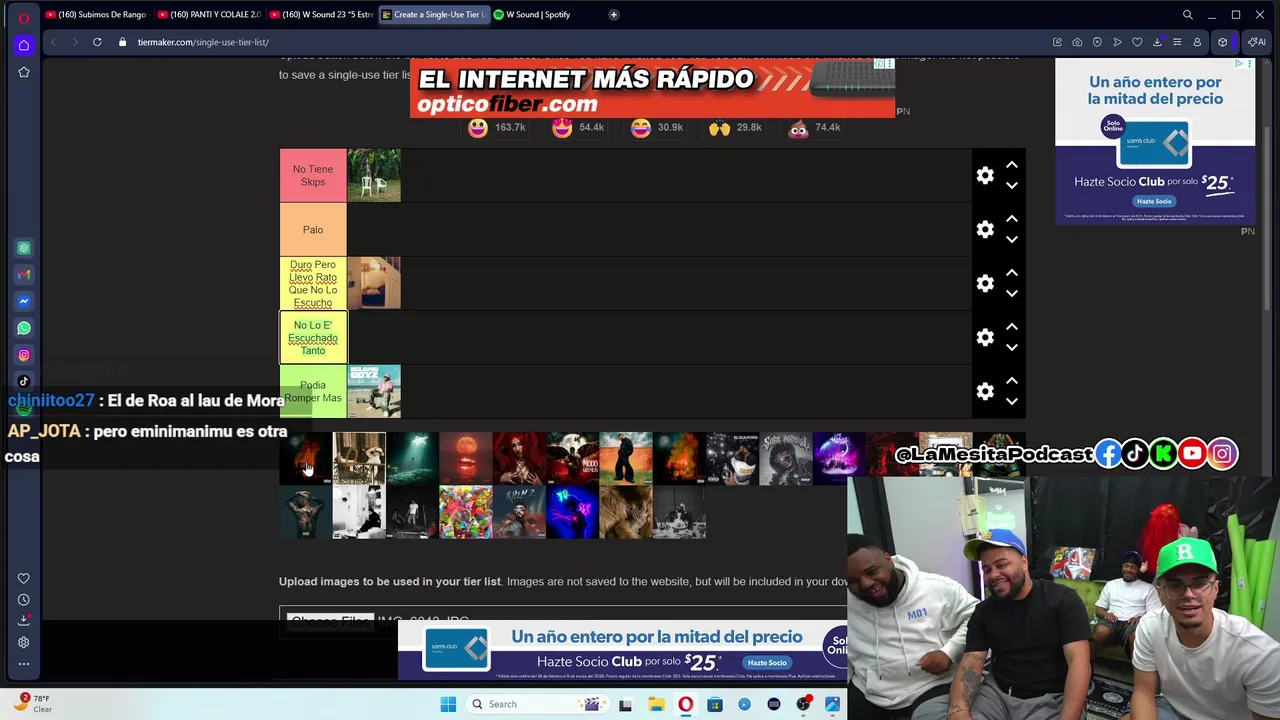Open Opera AI assistant button
Image resolution: width=1280 pixels, height=720 pixels.
1257,42
